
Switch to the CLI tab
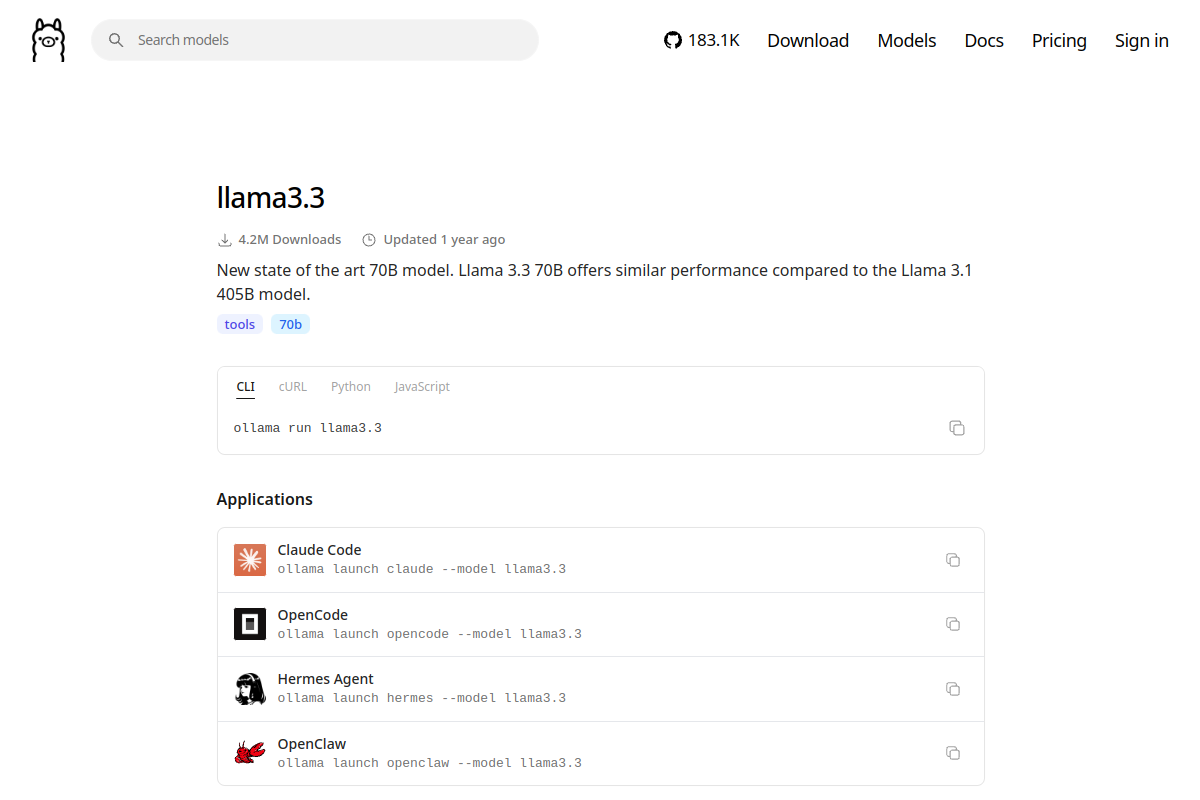pos(246,387)
